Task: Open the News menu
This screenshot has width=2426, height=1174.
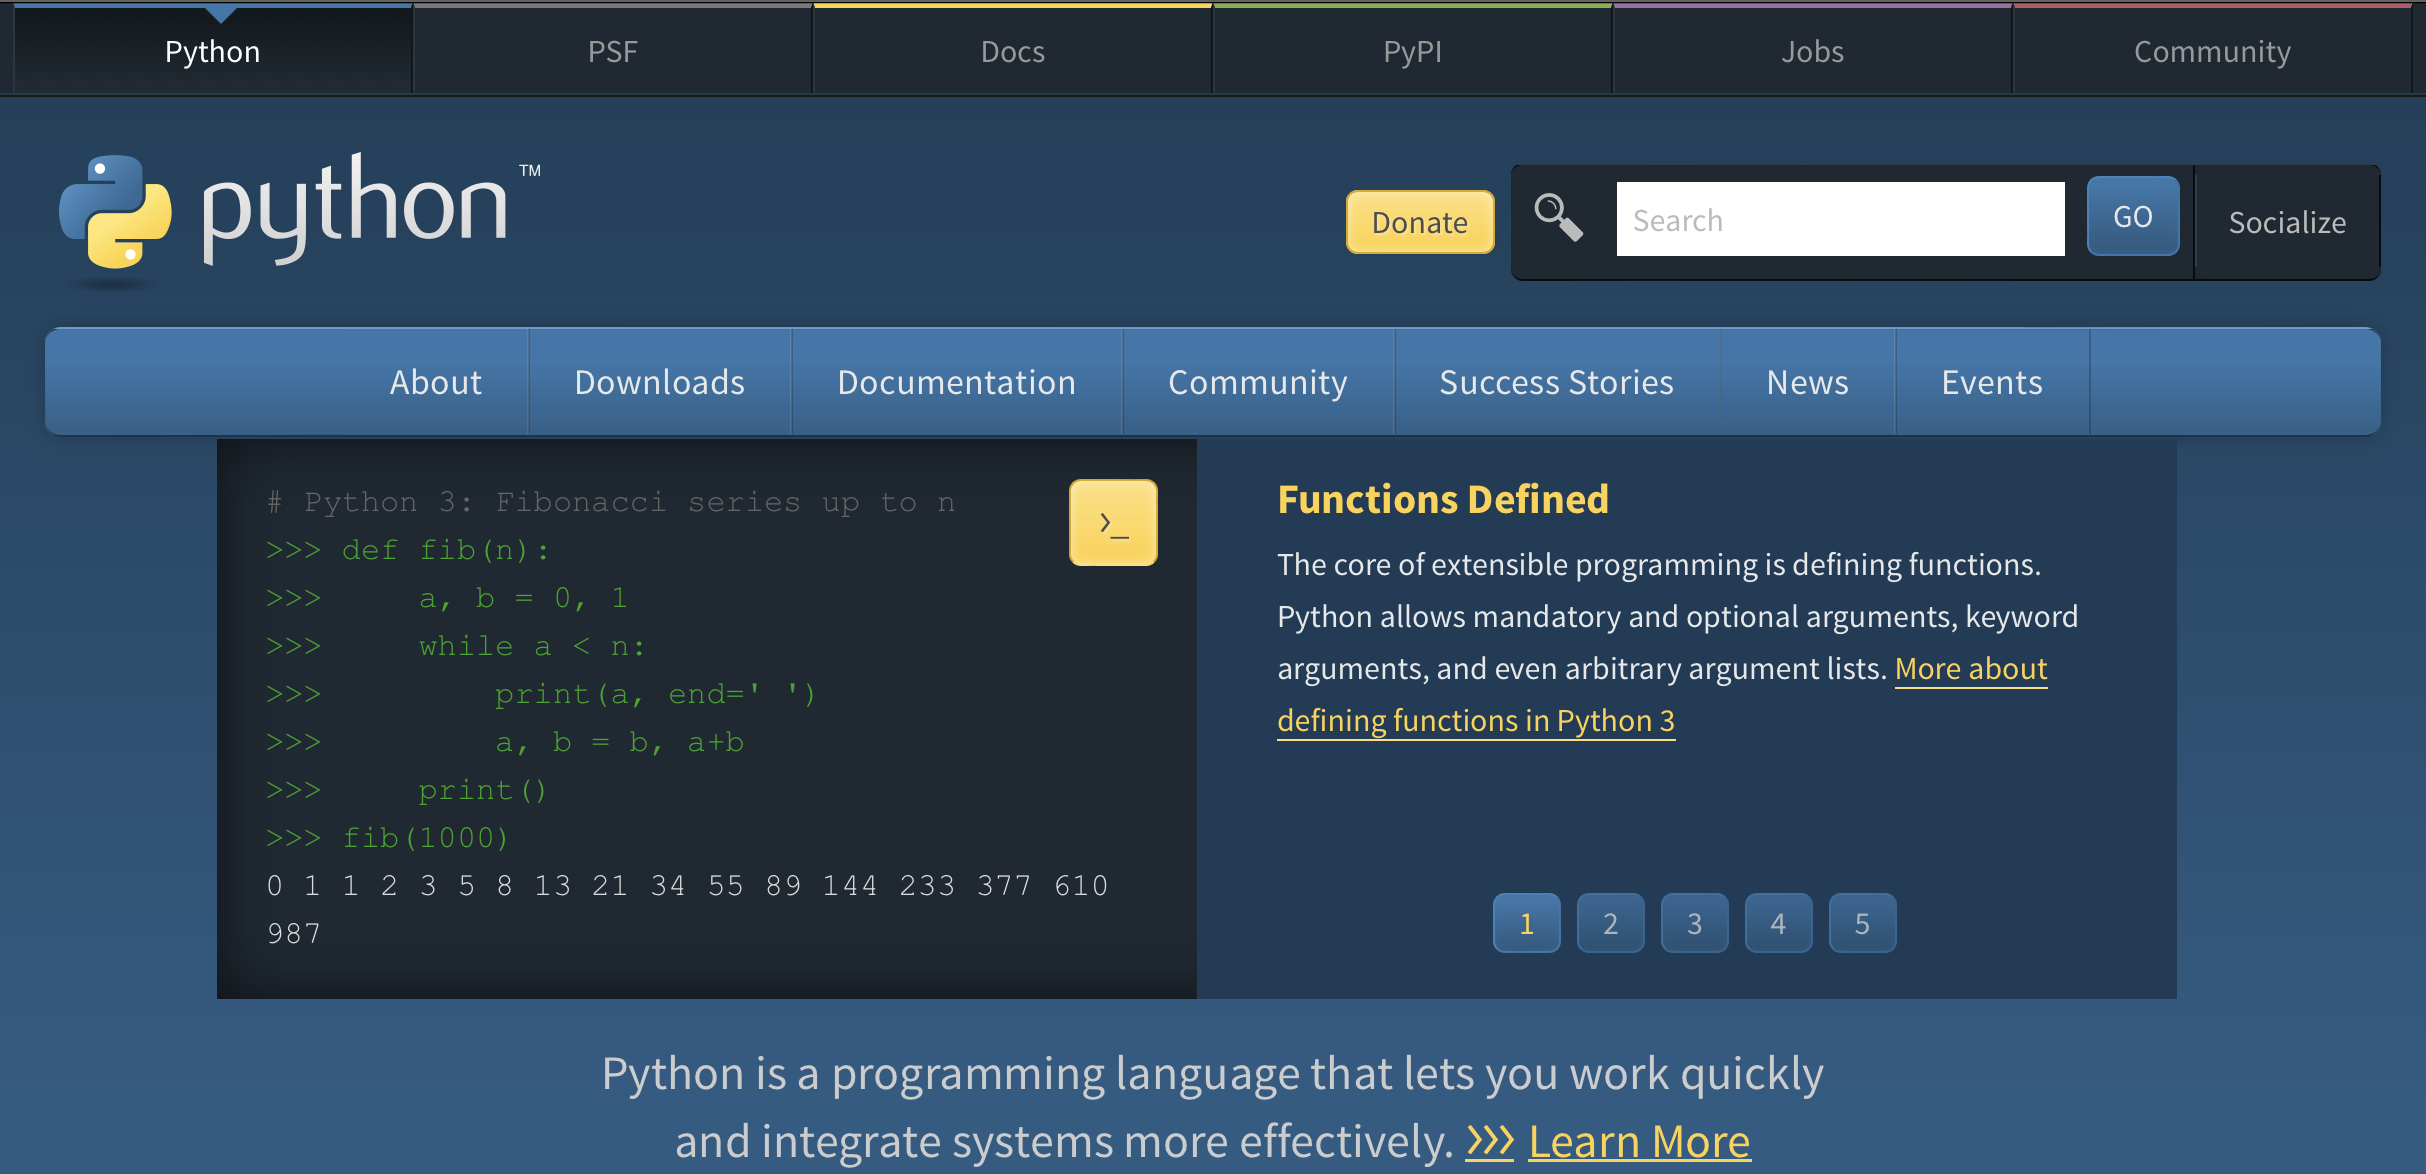Action: [1808, 382]
